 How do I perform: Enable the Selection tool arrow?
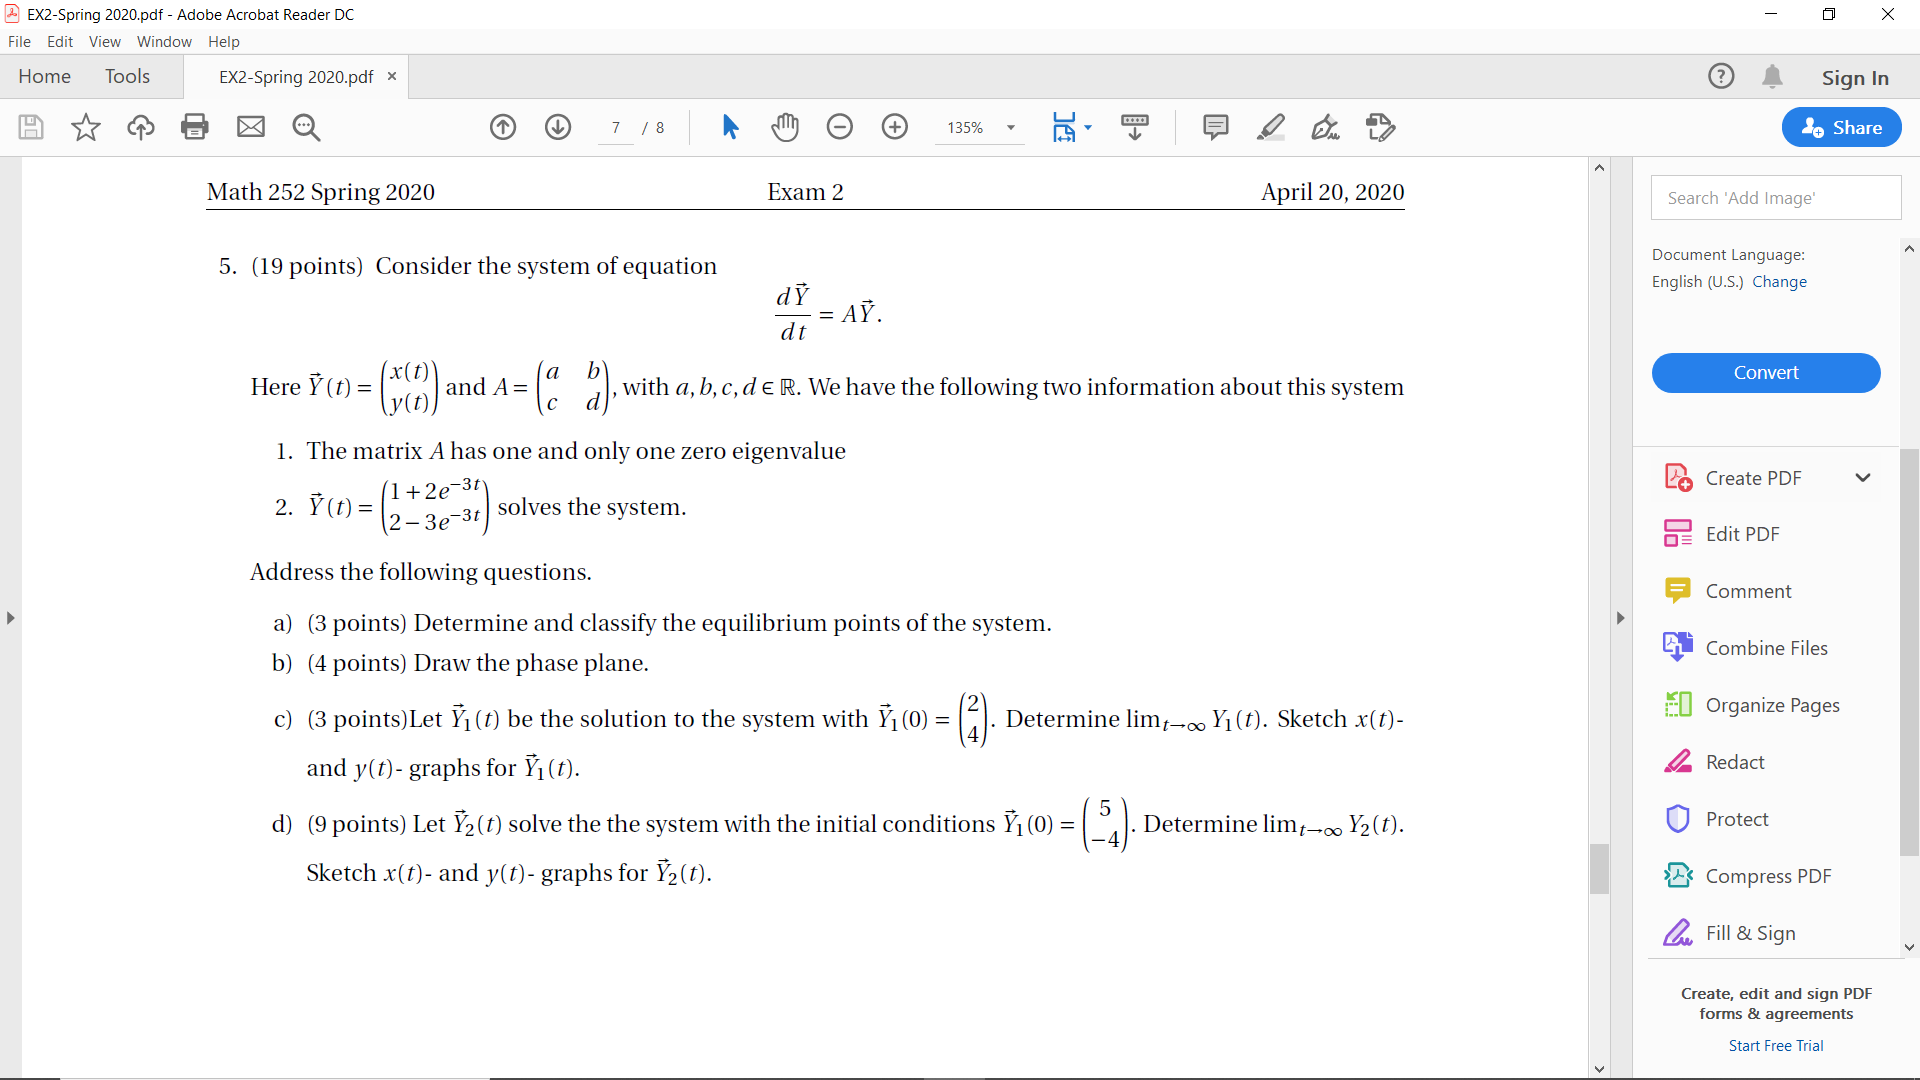(731, 127)
